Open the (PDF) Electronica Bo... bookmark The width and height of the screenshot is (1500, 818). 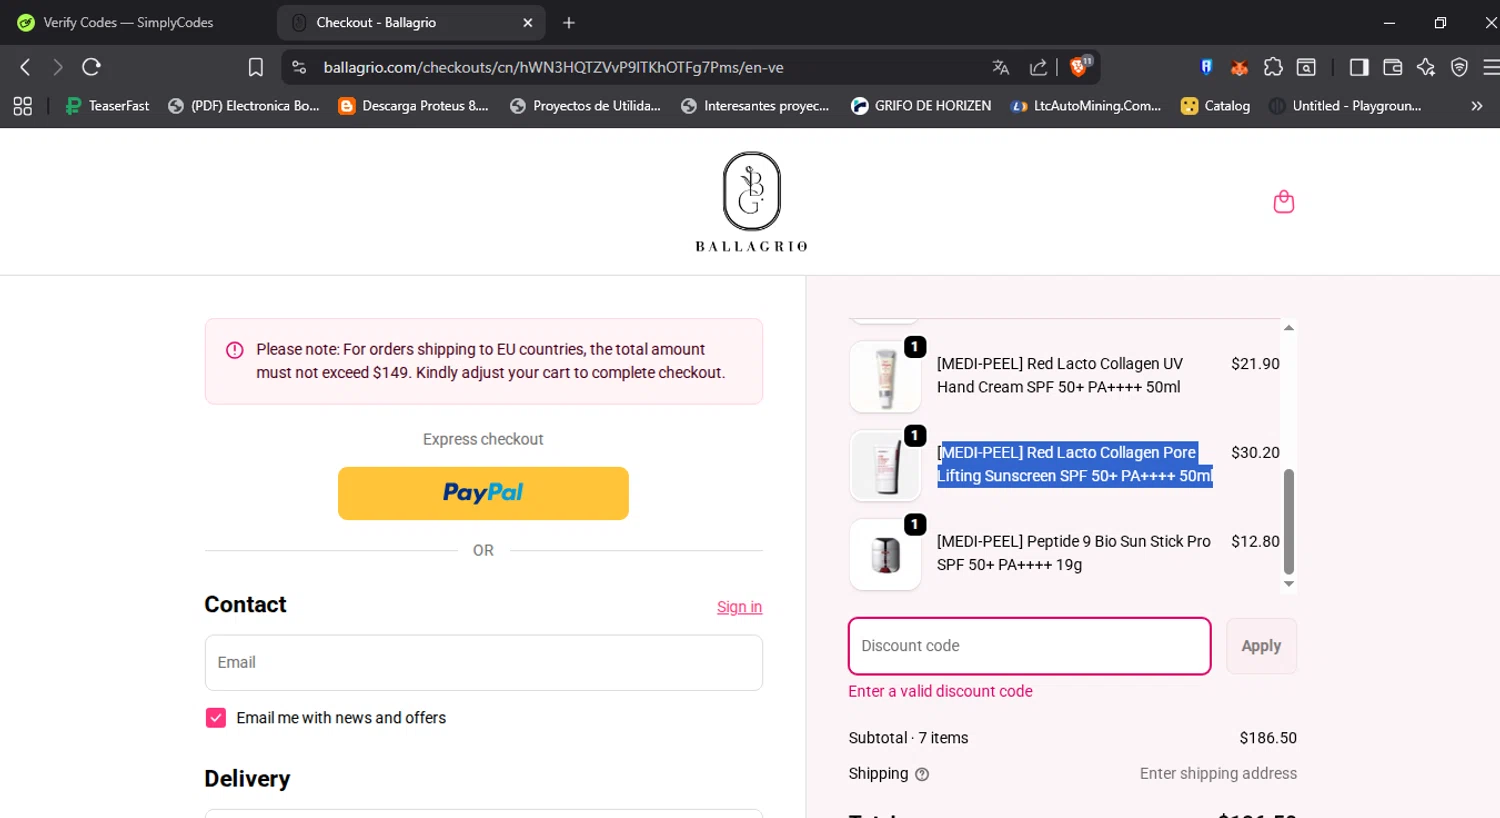click(x=244, y=106)
